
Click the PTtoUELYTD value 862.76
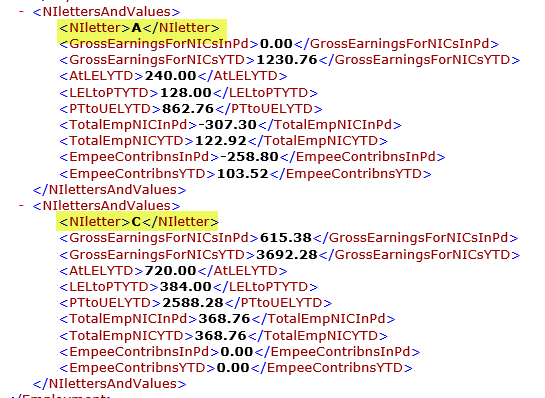(x=188, y=108)
